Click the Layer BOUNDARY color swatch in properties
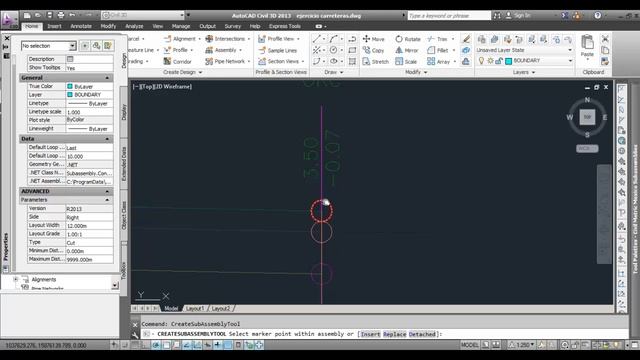Image resolution: width=640 pixels, height=360 pixels. coord(70,94)
